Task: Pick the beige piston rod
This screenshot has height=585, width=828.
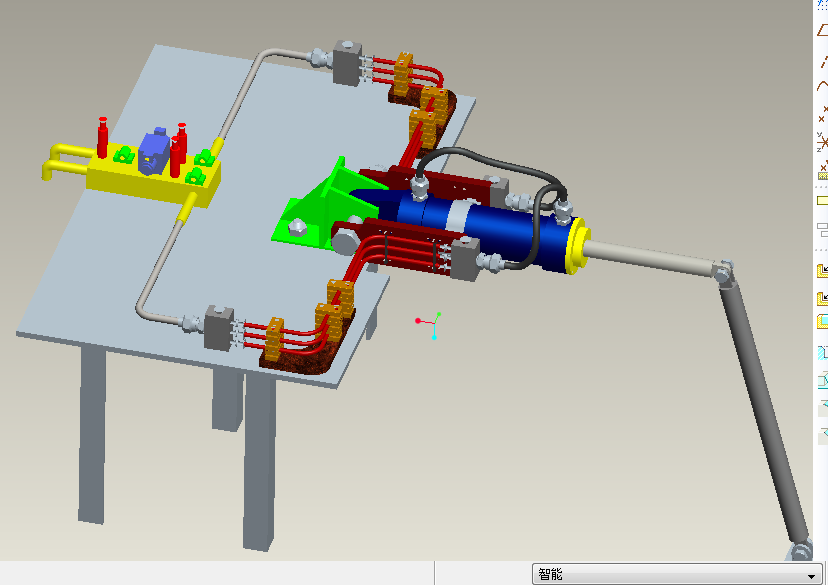Action: click(x=650, y=258)
